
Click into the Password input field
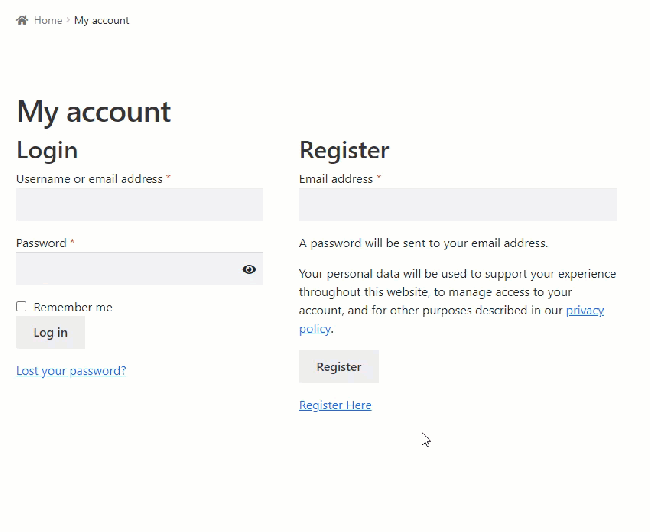click(x=125, y=269)
